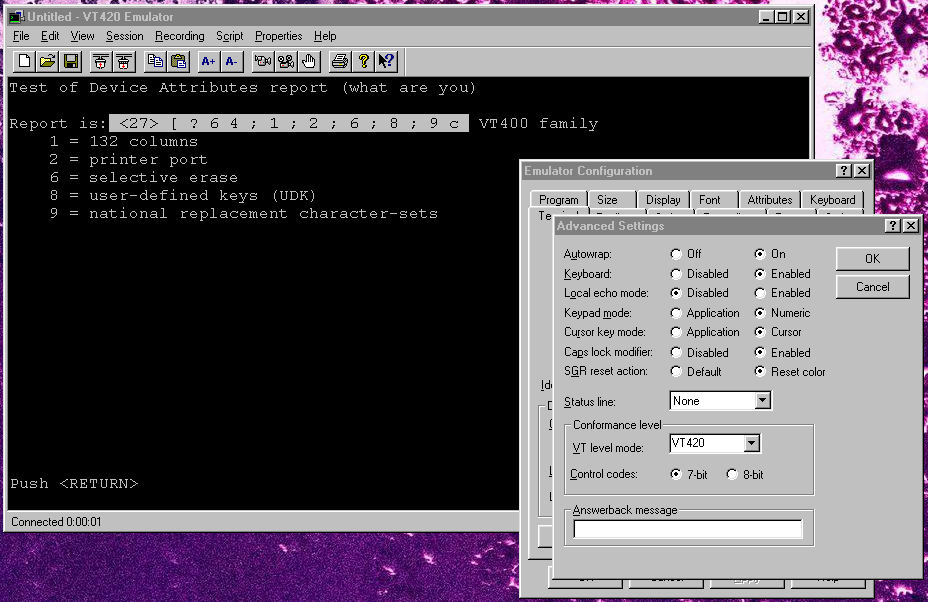The height and width of the screenshot is (602, 928).
Task: Click the Save floppy disk icon
Action: [71, 61]
